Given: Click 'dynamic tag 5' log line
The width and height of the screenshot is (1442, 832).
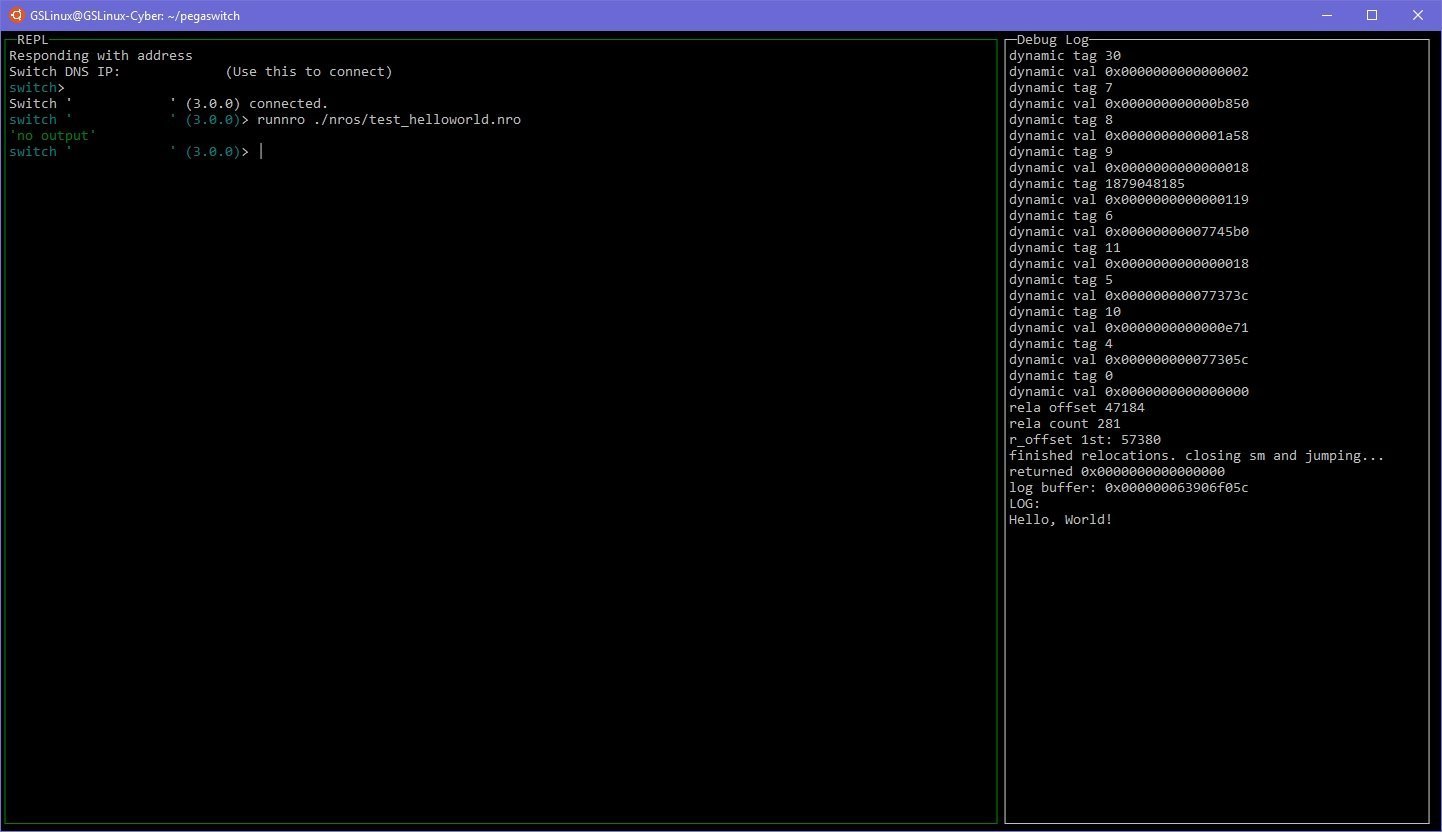Looking at the screenshot, I should [x=1061, y=280].
